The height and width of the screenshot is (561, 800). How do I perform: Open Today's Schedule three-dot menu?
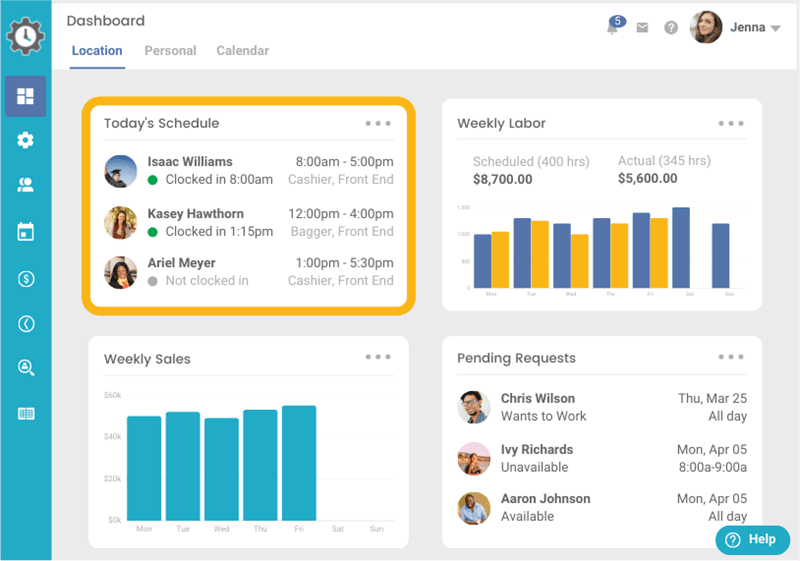point(378,123)
